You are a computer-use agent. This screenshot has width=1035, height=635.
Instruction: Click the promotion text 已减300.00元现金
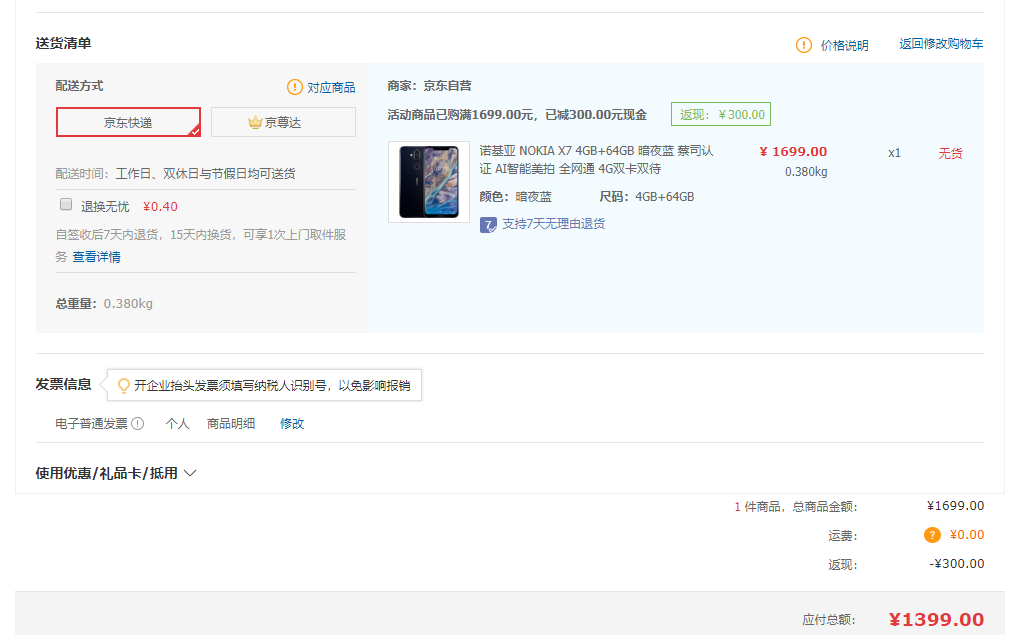point(596,115)
